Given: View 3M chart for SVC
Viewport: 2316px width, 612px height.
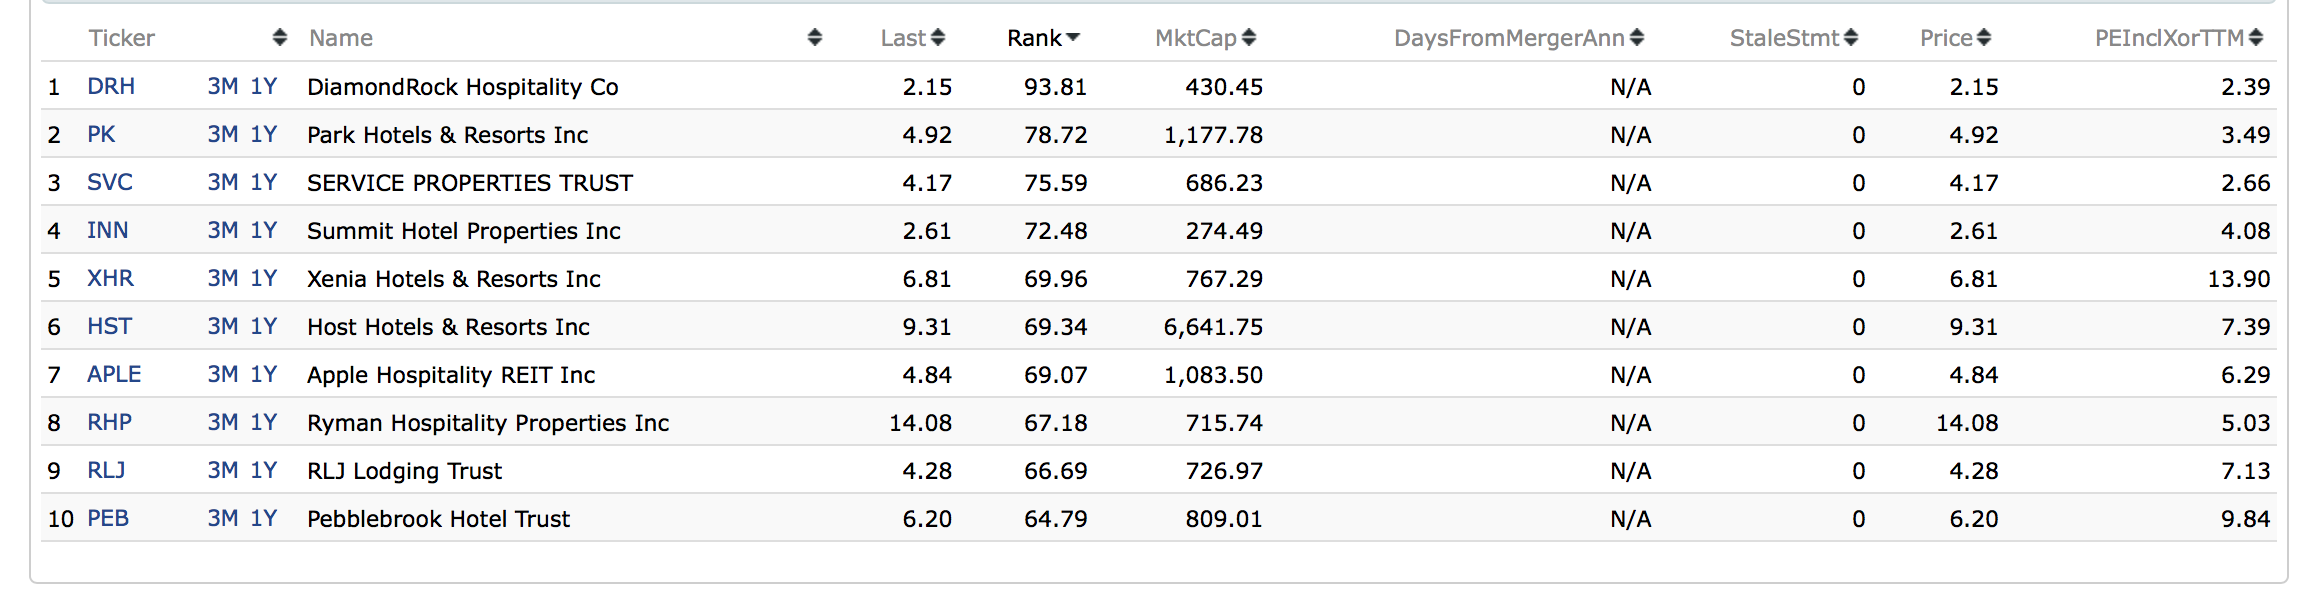Looking at the screenshot, I should (222, 183).
